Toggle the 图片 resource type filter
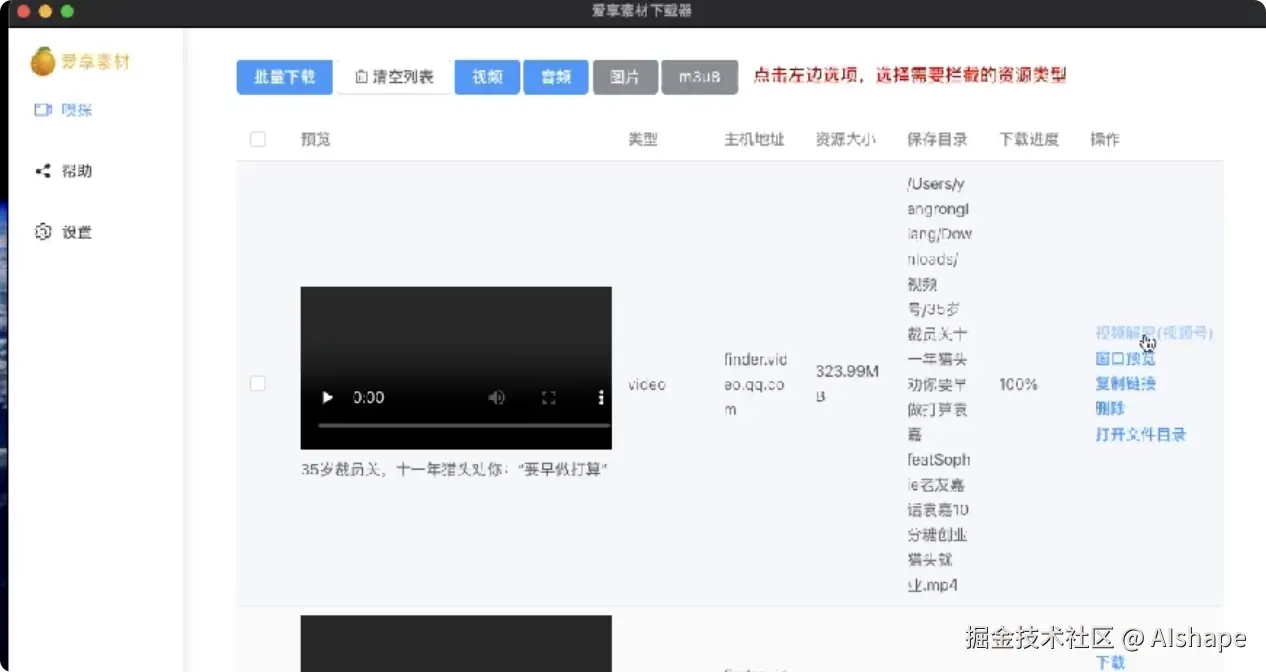 [x=625, y=77]
